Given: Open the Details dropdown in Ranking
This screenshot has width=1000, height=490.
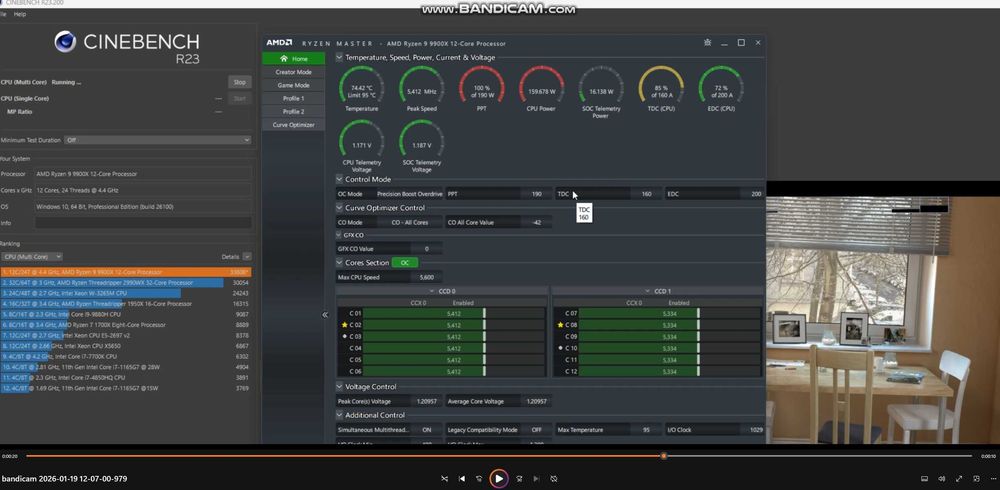Looking at the screenshot, I should point(247,256).
